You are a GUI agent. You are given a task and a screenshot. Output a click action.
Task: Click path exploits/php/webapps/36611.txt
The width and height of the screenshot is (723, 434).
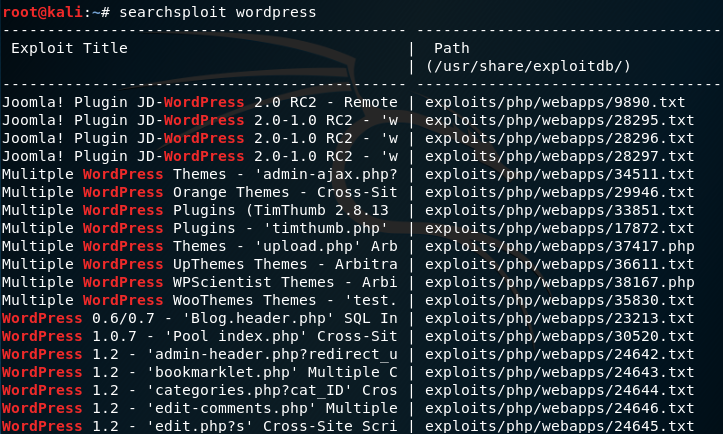[559, 264]
